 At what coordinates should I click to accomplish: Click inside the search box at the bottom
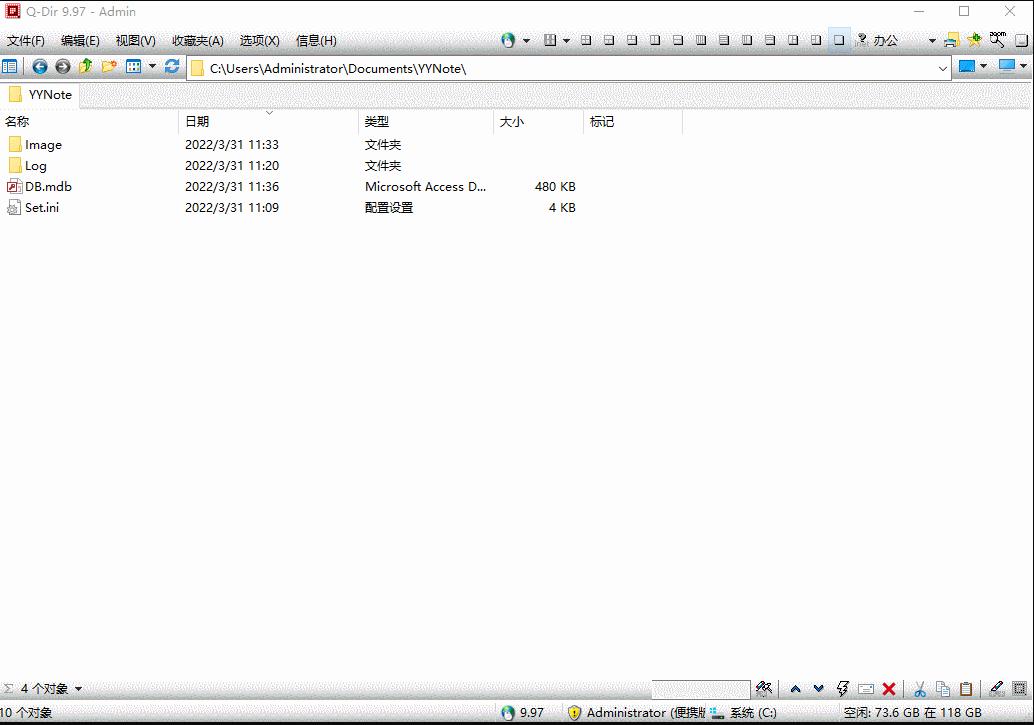tap(700, 689)
